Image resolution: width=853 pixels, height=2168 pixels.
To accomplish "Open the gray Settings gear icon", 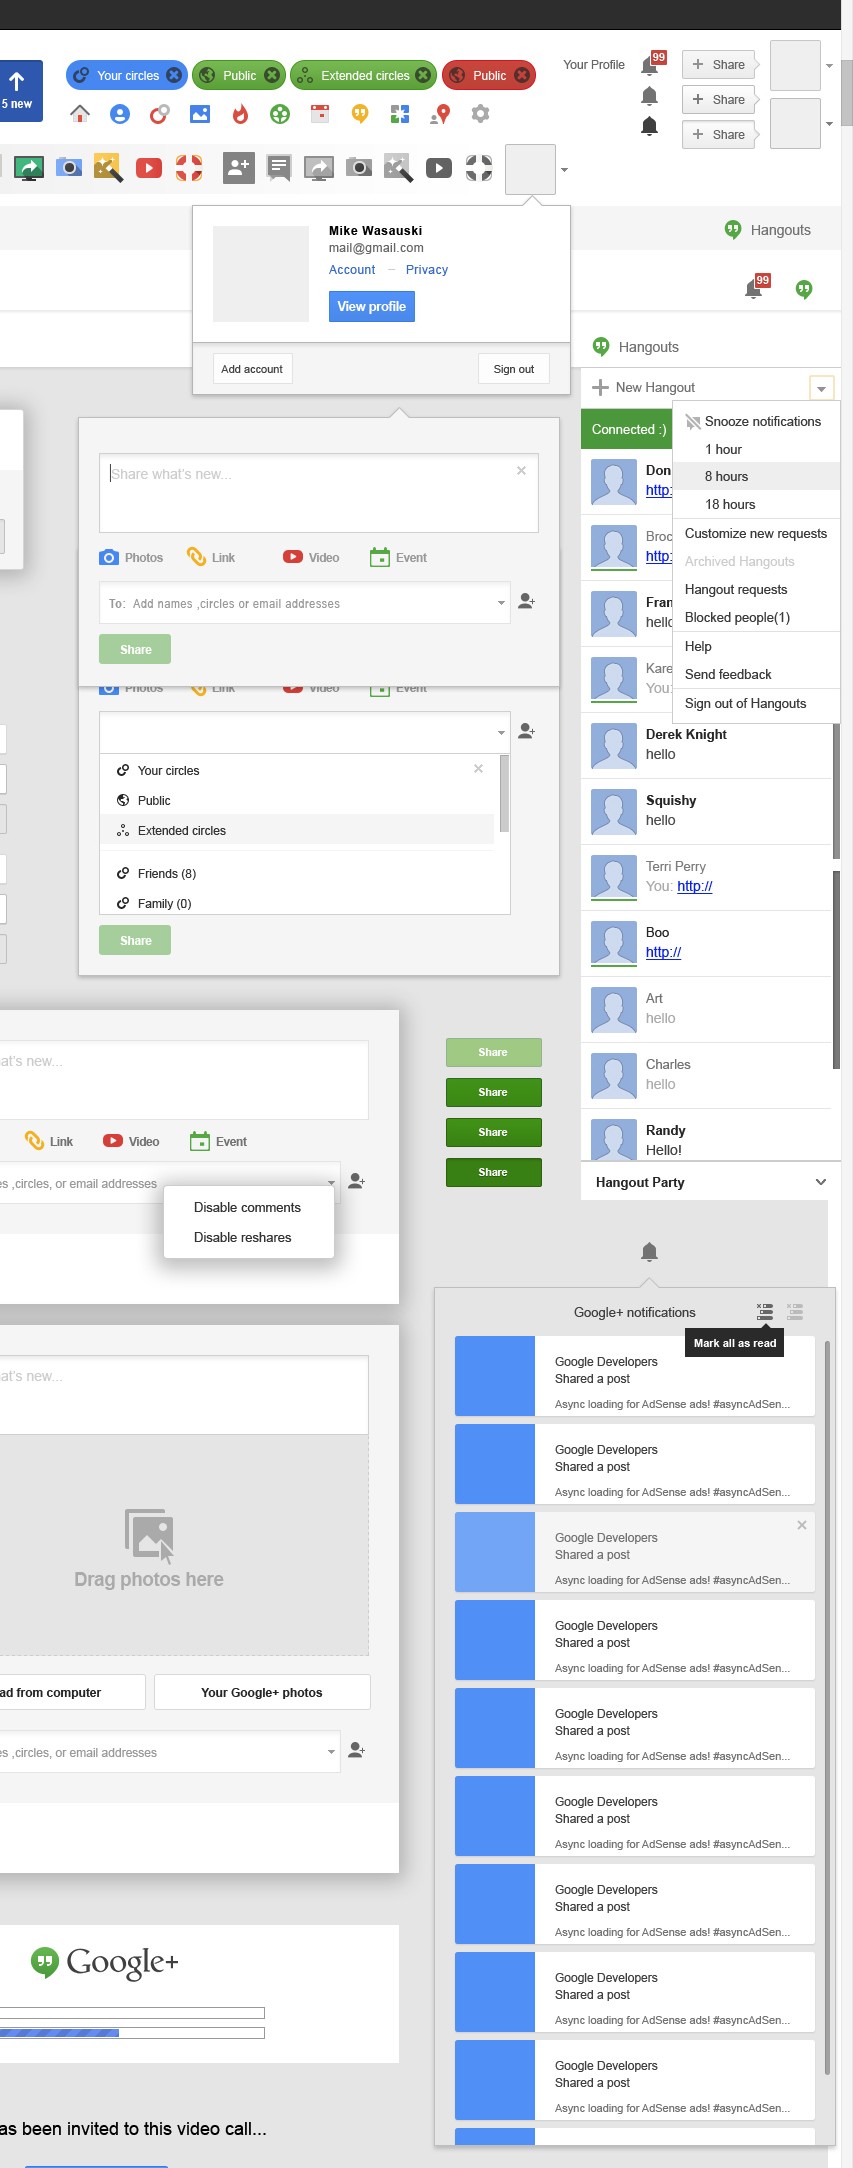I will (480, 114).
